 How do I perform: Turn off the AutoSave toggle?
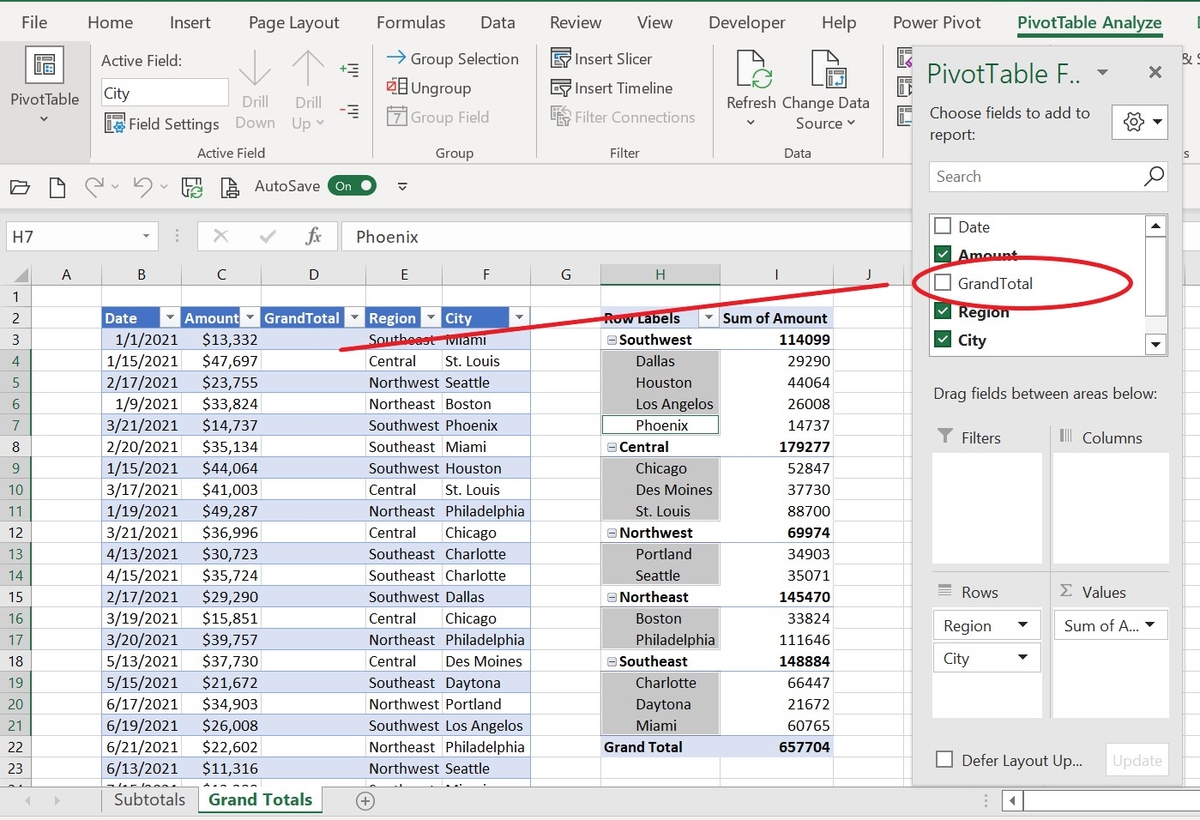point(352,186)
